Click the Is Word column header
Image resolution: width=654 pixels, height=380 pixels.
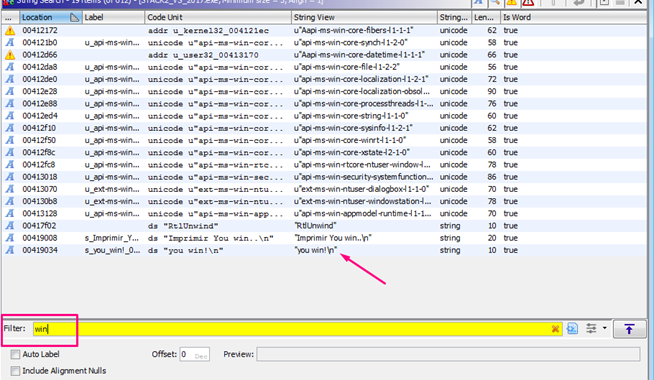[574, 18]
